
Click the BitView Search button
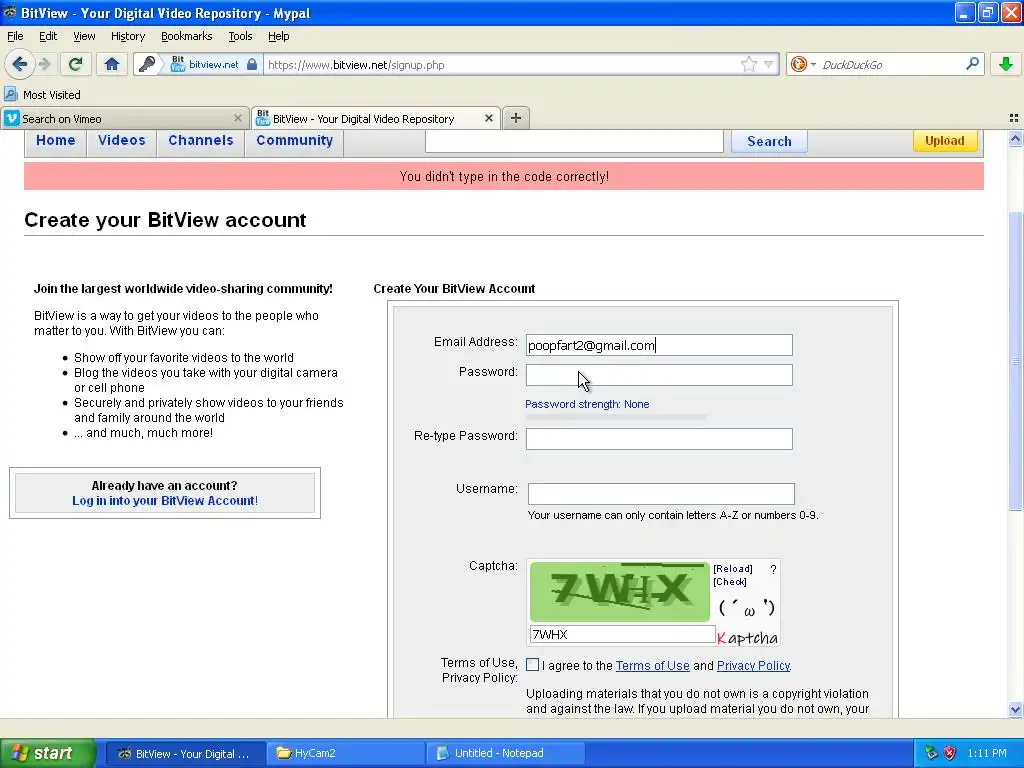click(x=769, y=141)
